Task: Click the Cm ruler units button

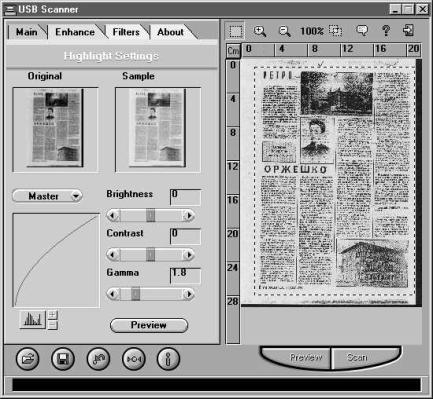Action: (233, 51)
